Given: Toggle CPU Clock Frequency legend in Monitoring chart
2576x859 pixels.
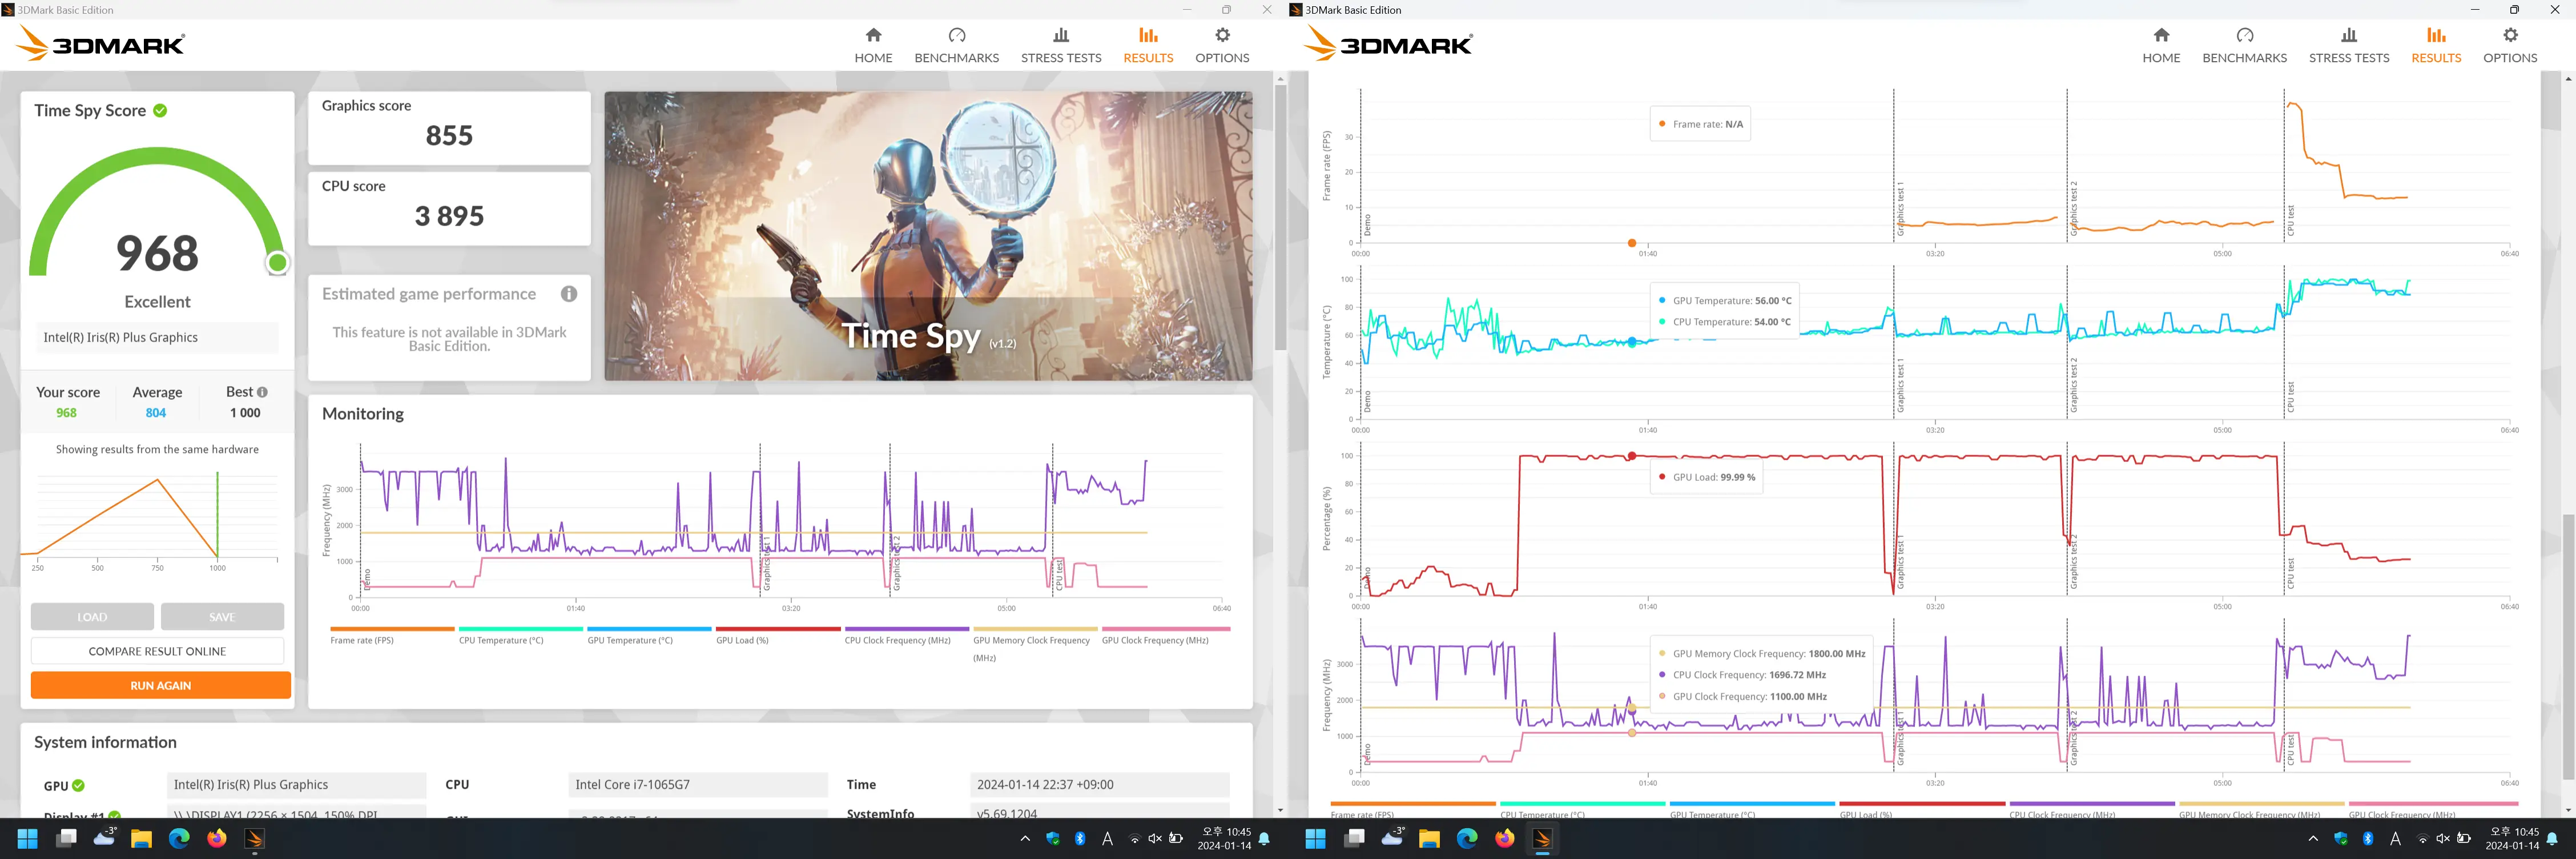Looking at the screenshot, I should click(x=897, y=640).
